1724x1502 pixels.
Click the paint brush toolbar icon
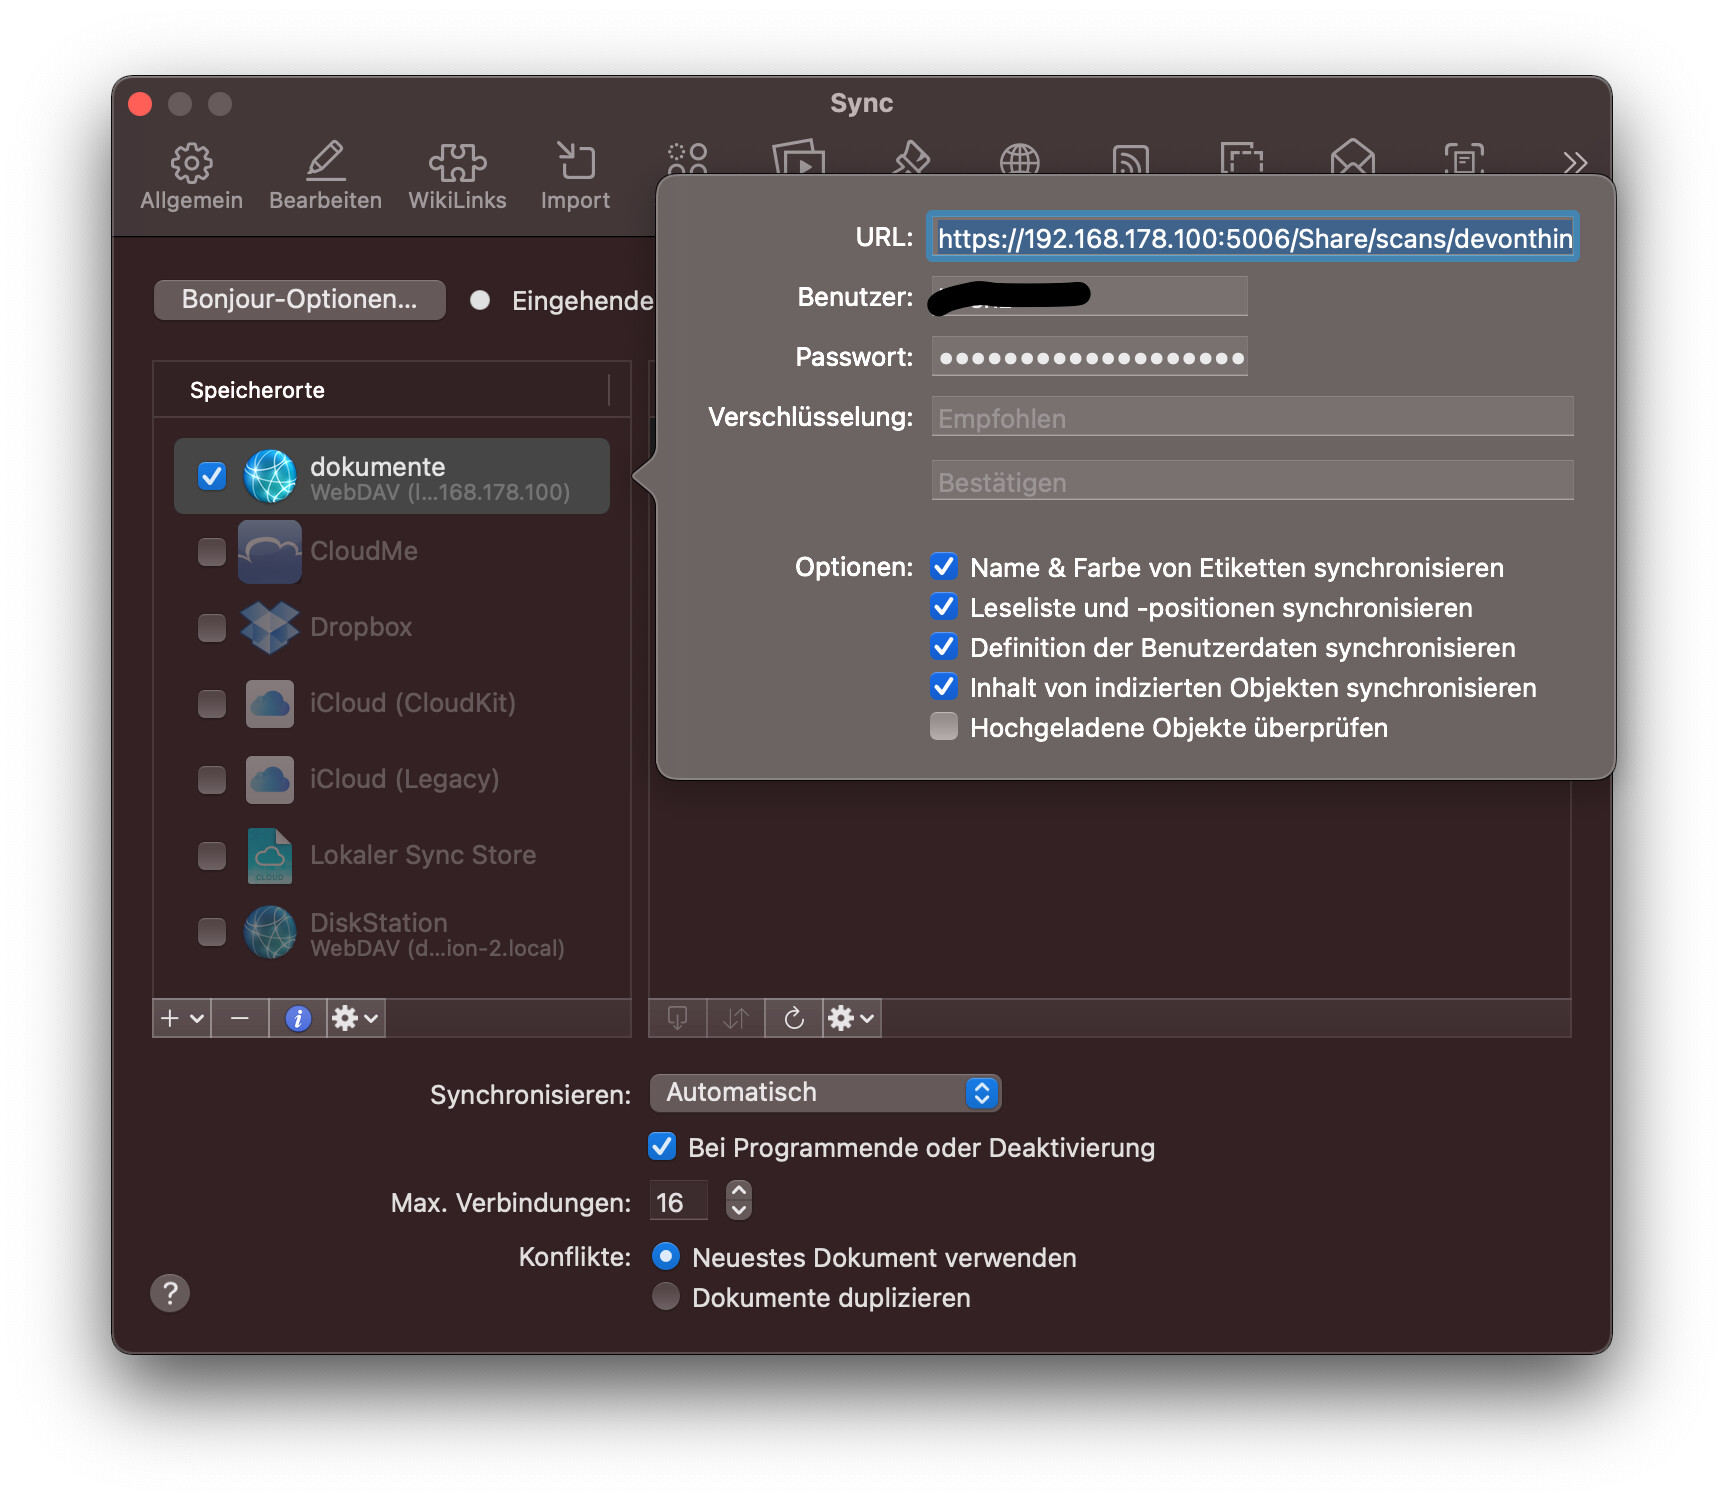911,158
